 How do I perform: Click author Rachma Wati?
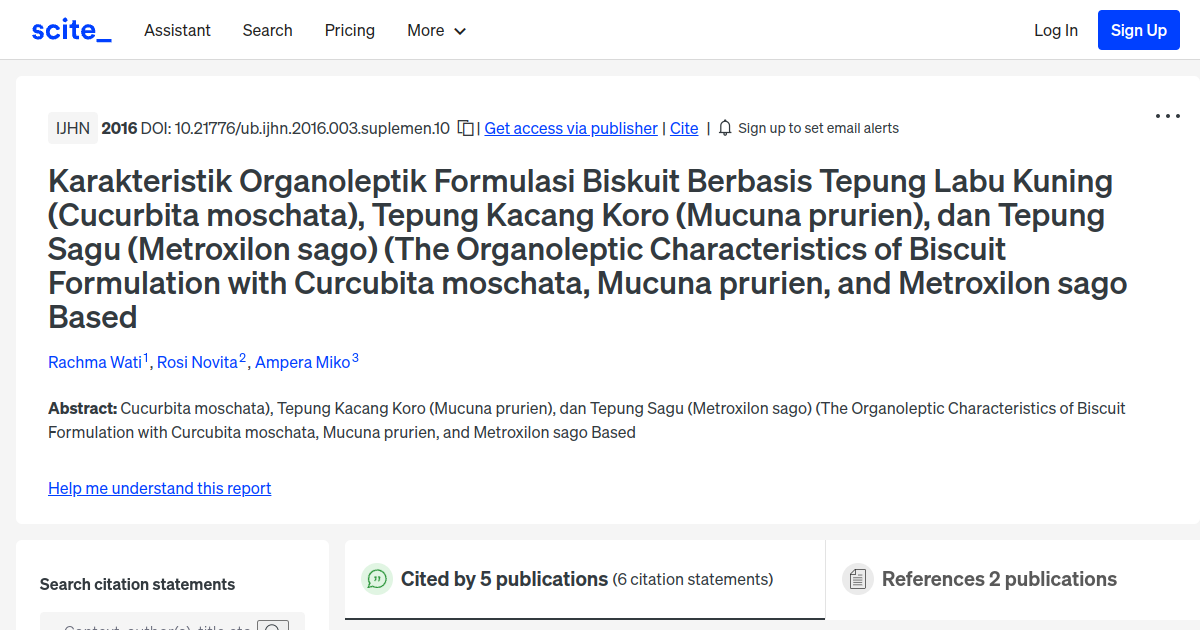[x=93, y=362]
